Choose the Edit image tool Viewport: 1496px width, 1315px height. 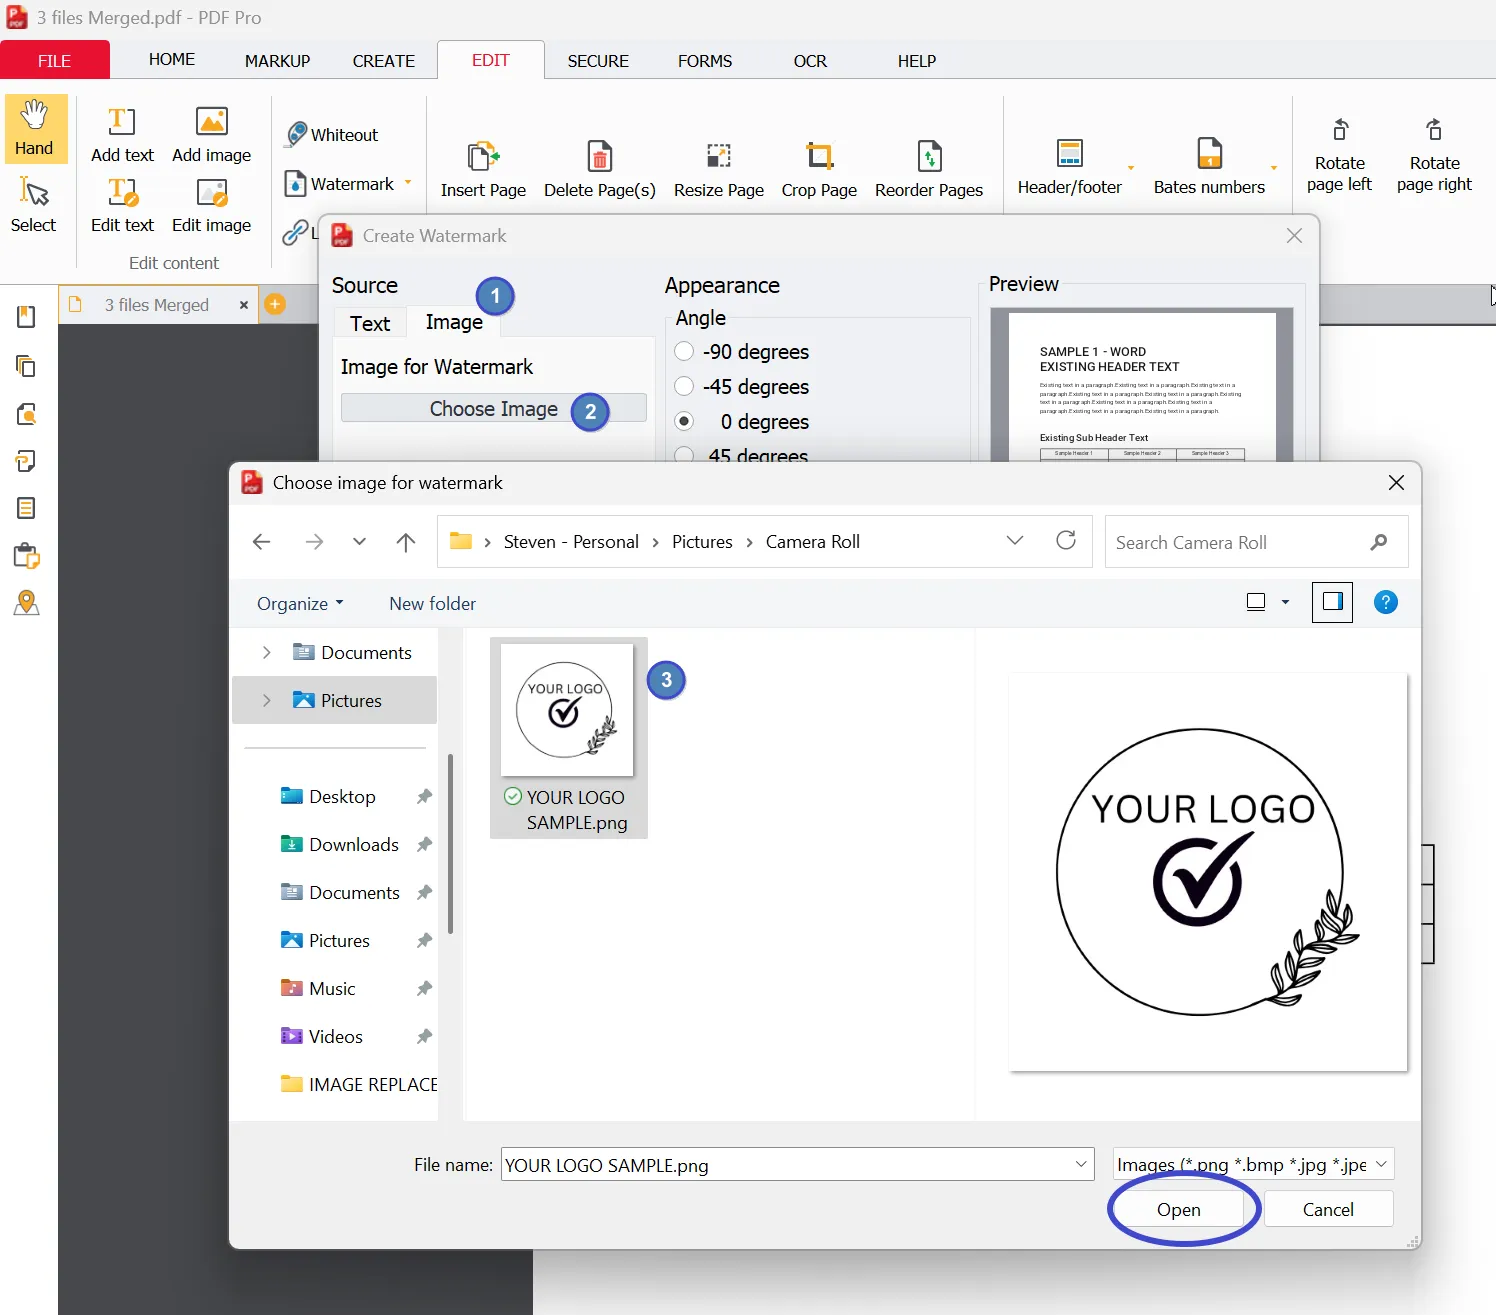pos(211,205)
